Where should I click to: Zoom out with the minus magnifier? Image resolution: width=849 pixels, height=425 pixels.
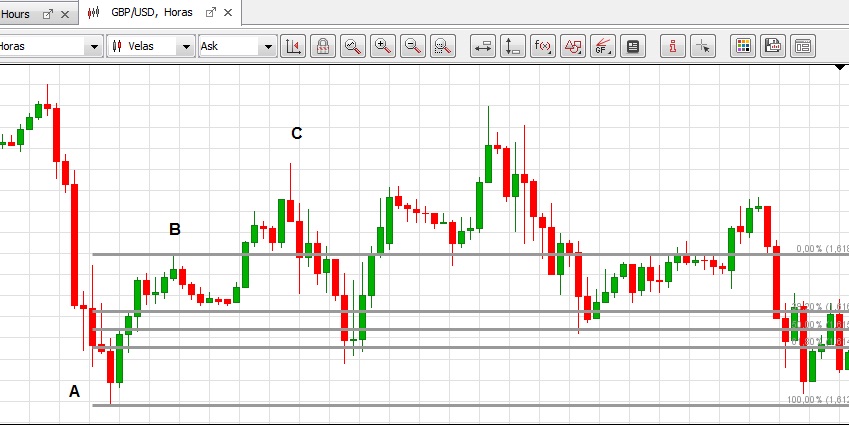click(x=412, y=46)
